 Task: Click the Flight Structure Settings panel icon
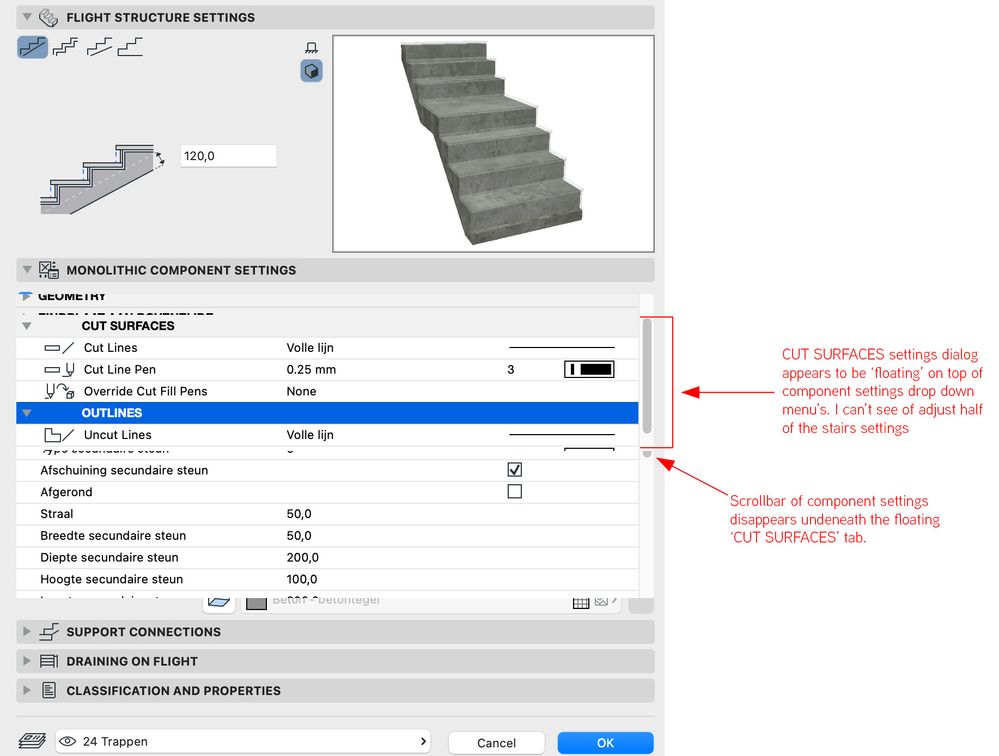pos(48,18)
